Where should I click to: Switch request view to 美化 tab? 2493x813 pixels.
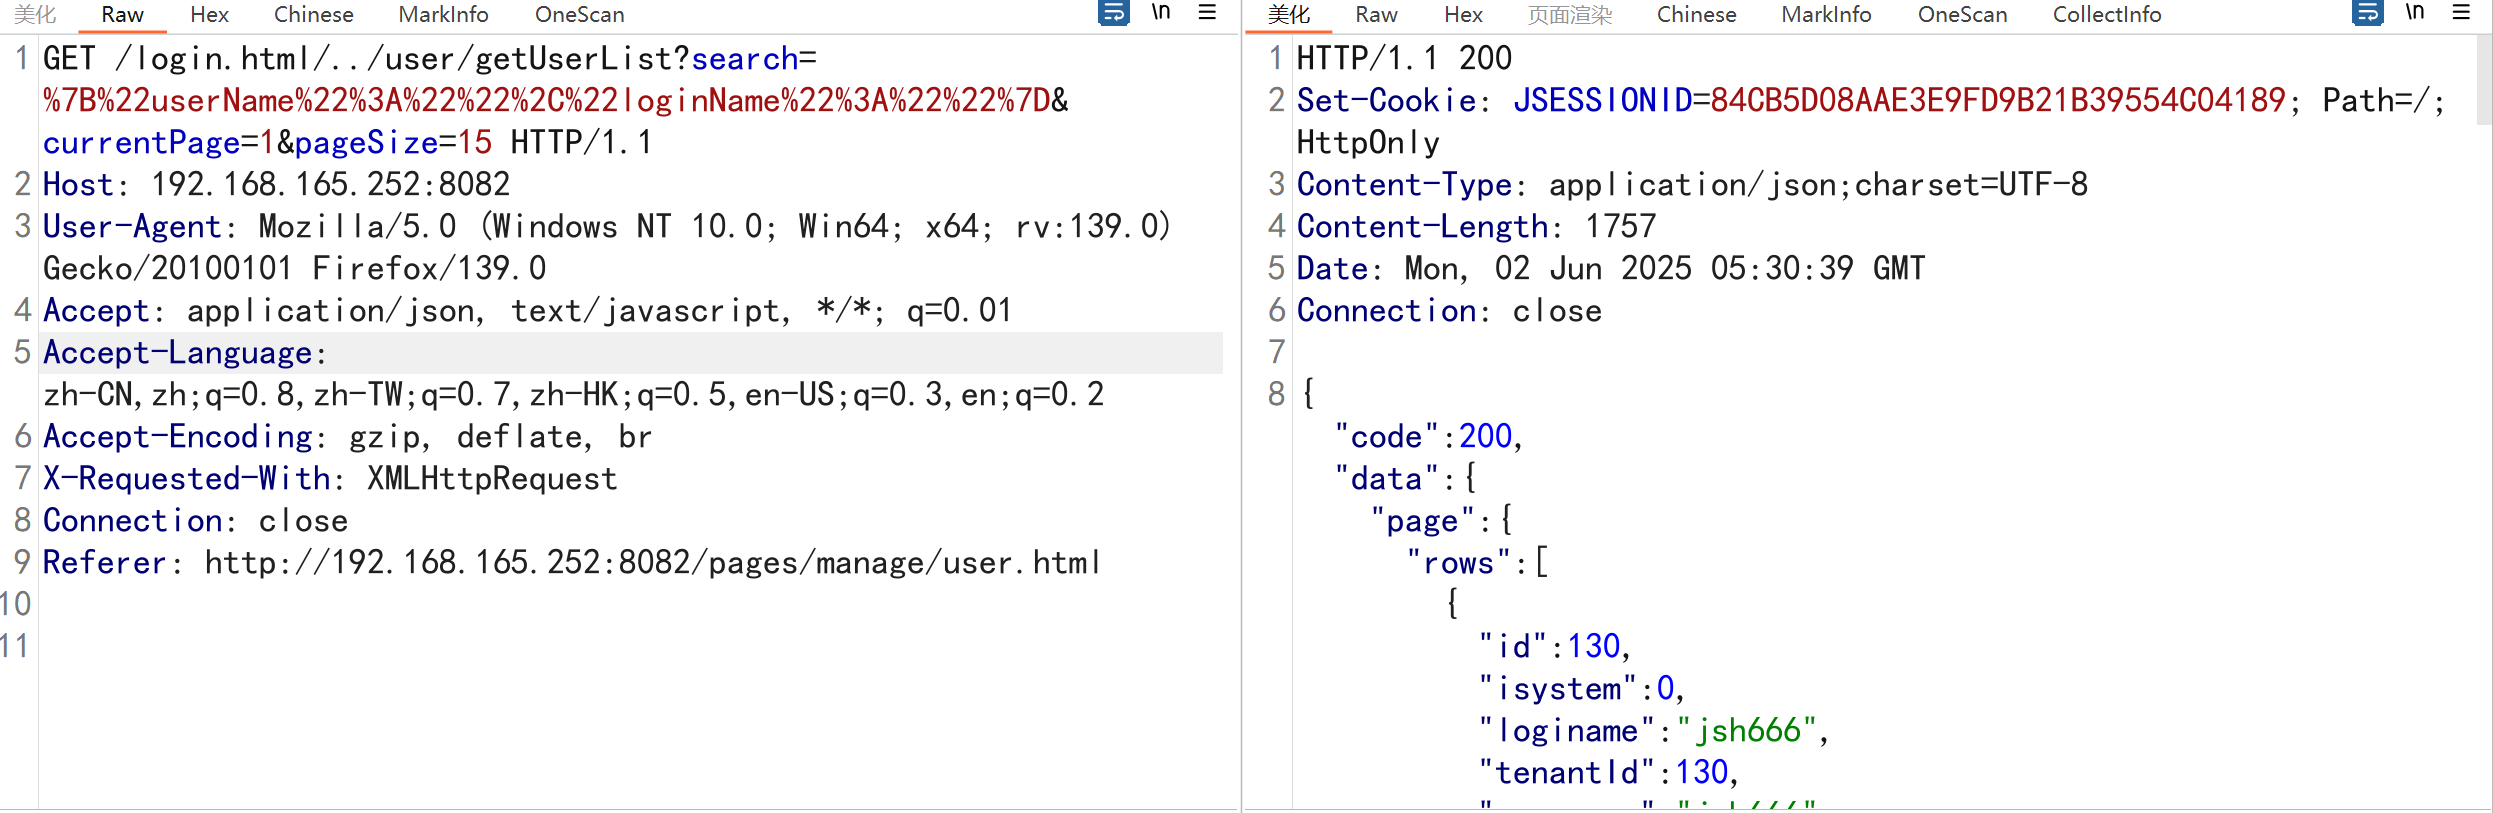point(35,15)
